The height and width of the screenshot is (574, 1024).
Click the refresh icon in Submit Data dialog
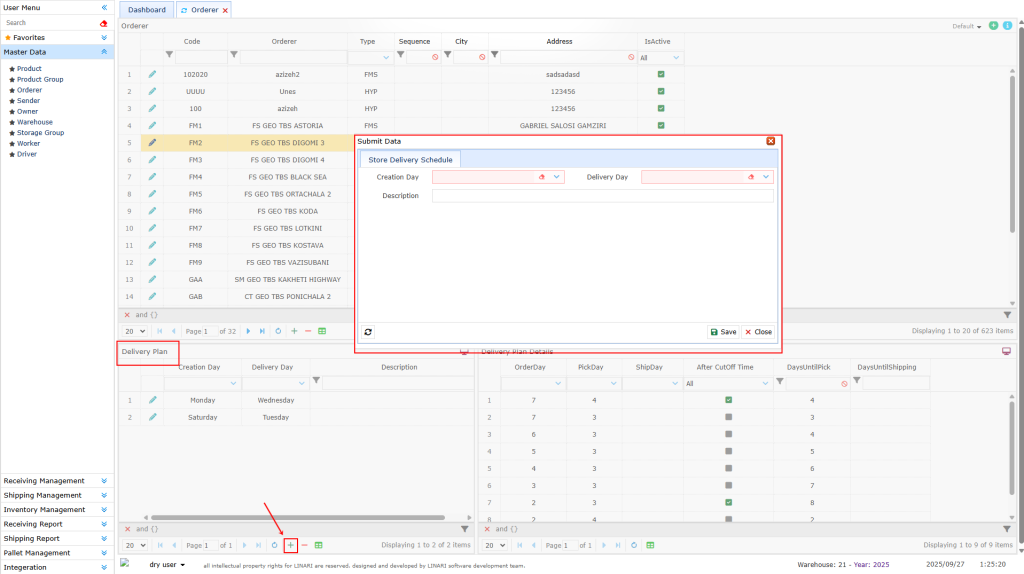(368, 332)
